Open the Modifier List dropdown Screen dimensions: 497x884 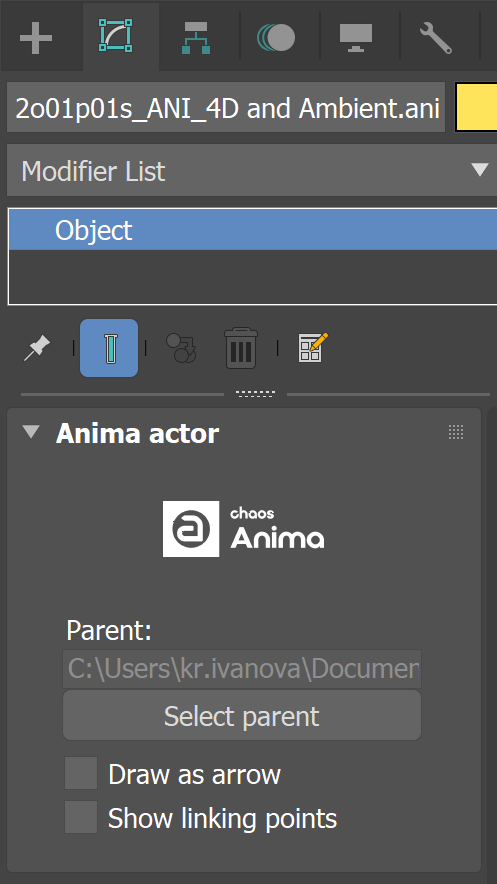pos(252,170)
